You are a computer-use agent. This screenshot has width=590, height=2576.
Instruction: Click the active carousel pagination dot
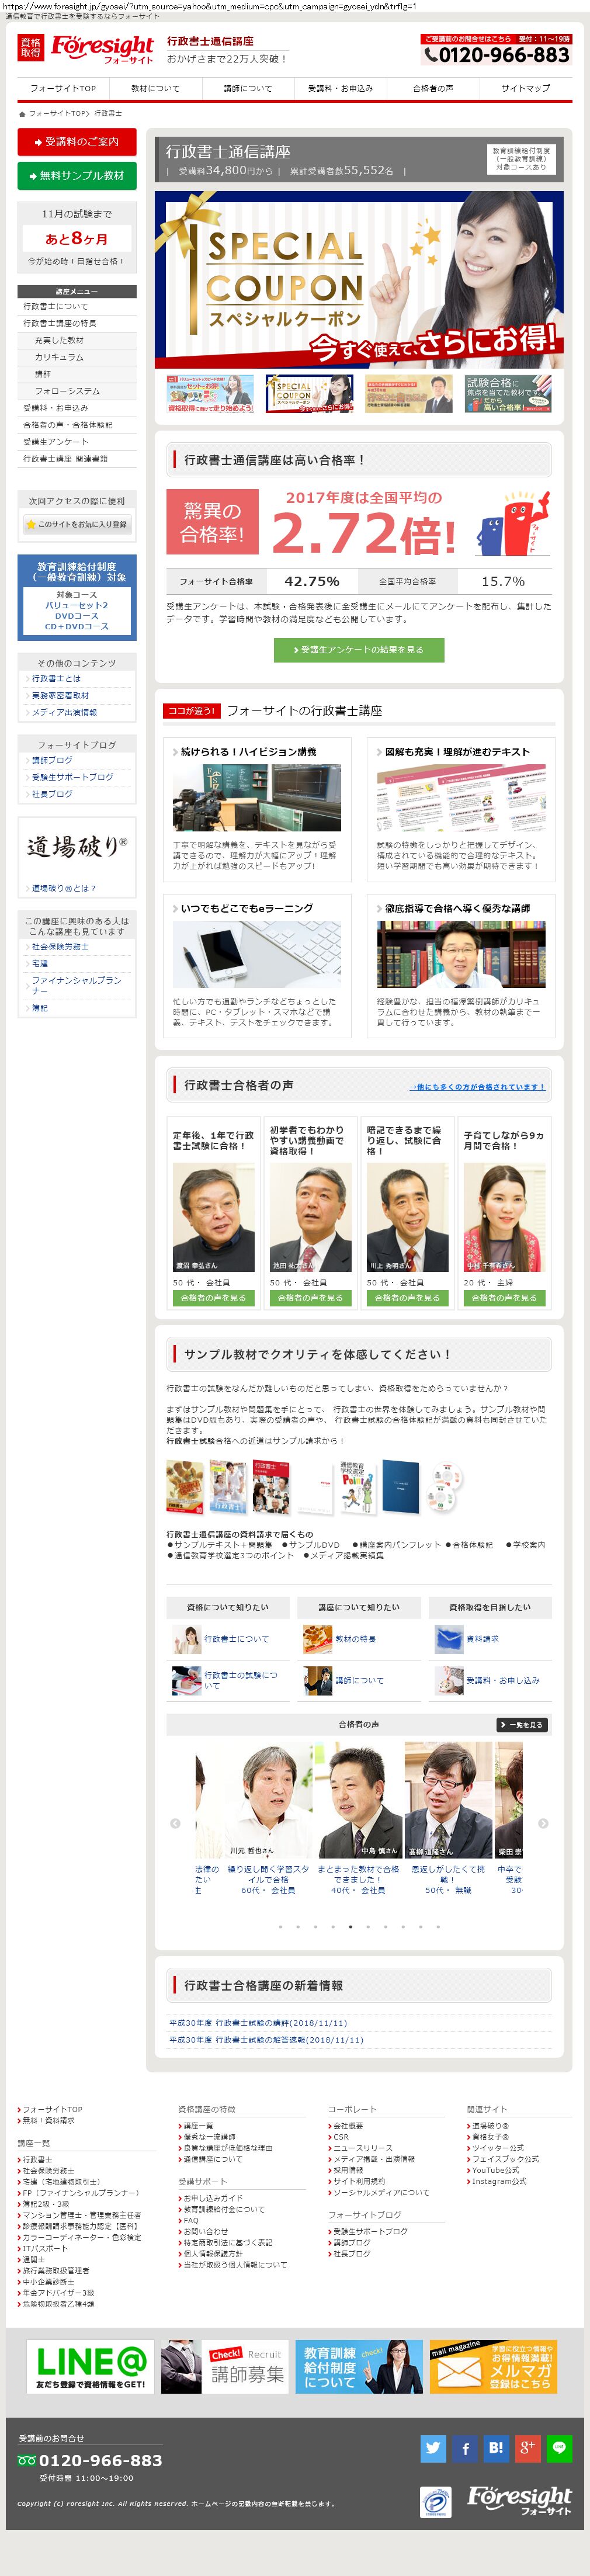[x=350, y=1926]
